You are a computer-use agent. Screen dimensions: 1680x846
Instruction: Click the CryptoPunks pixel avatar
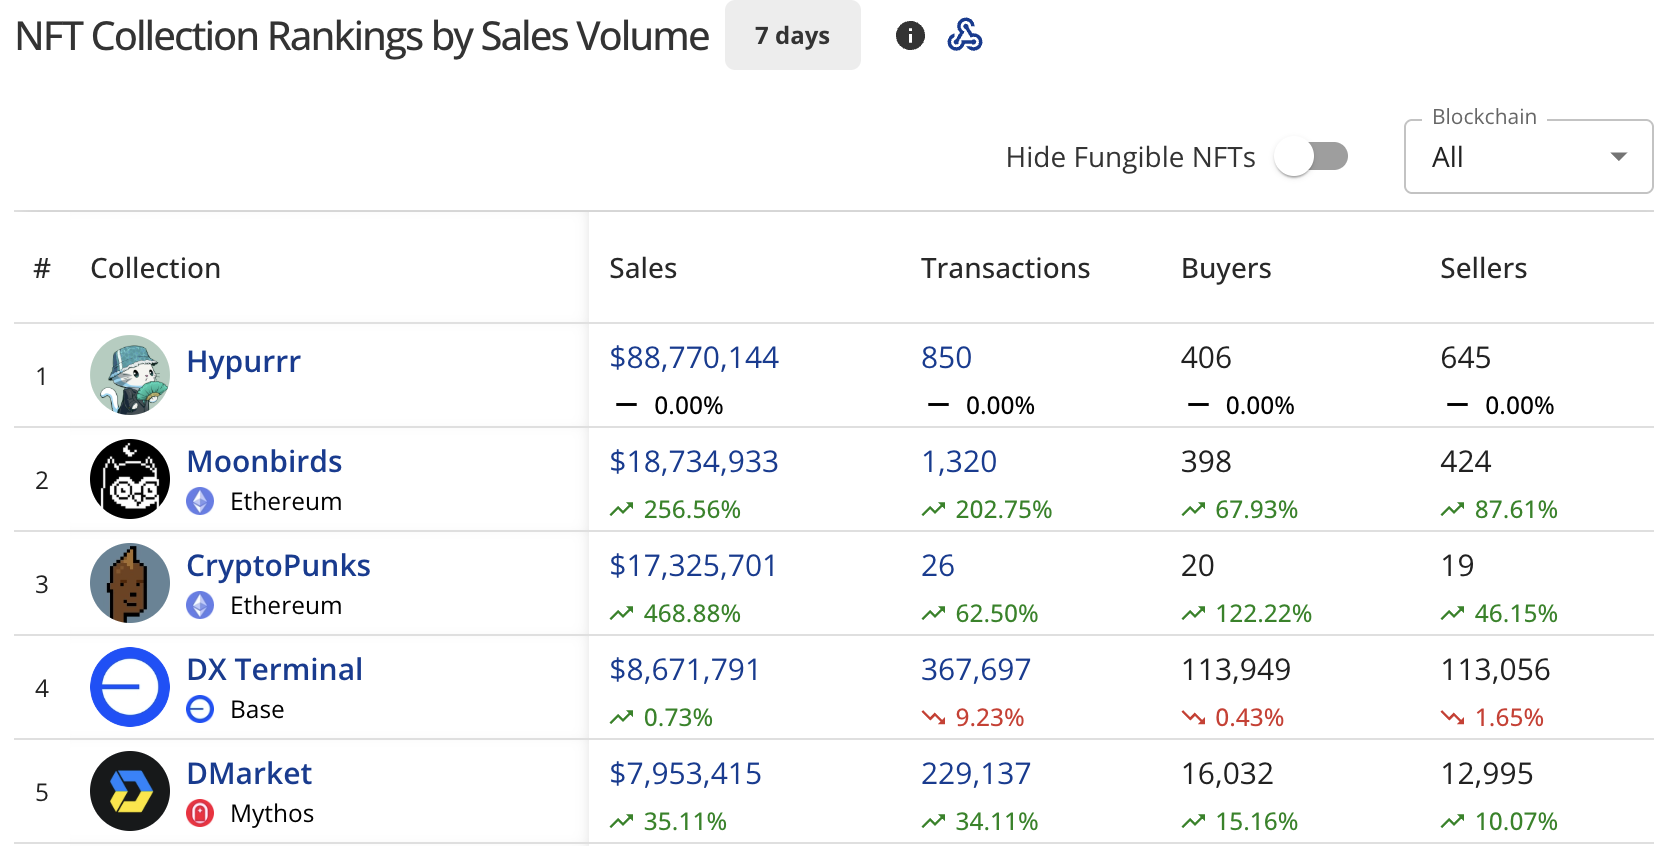coord(130,583)
